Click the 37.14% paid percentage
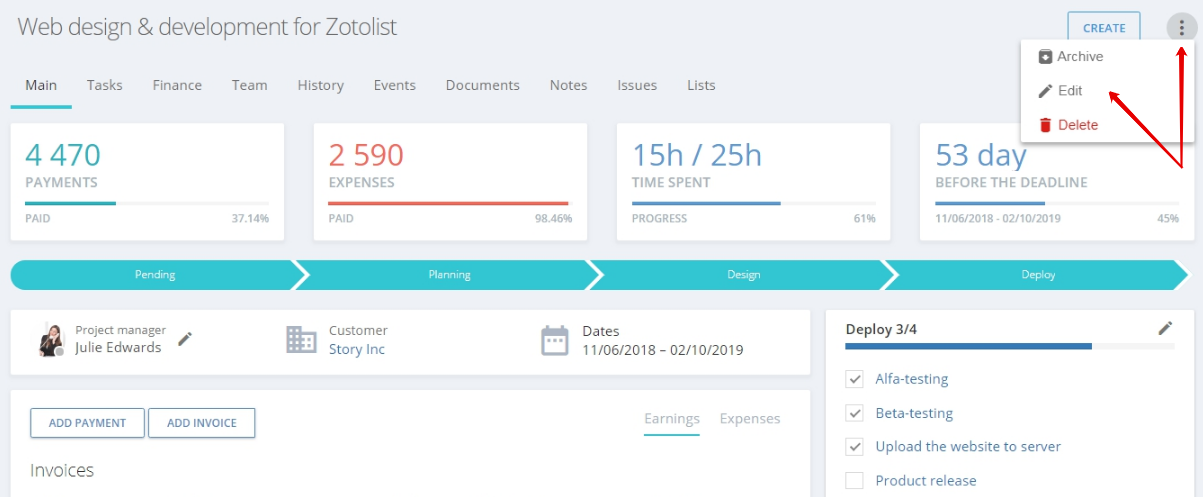This screenshot has width=1203, height=497. (250, 218)
